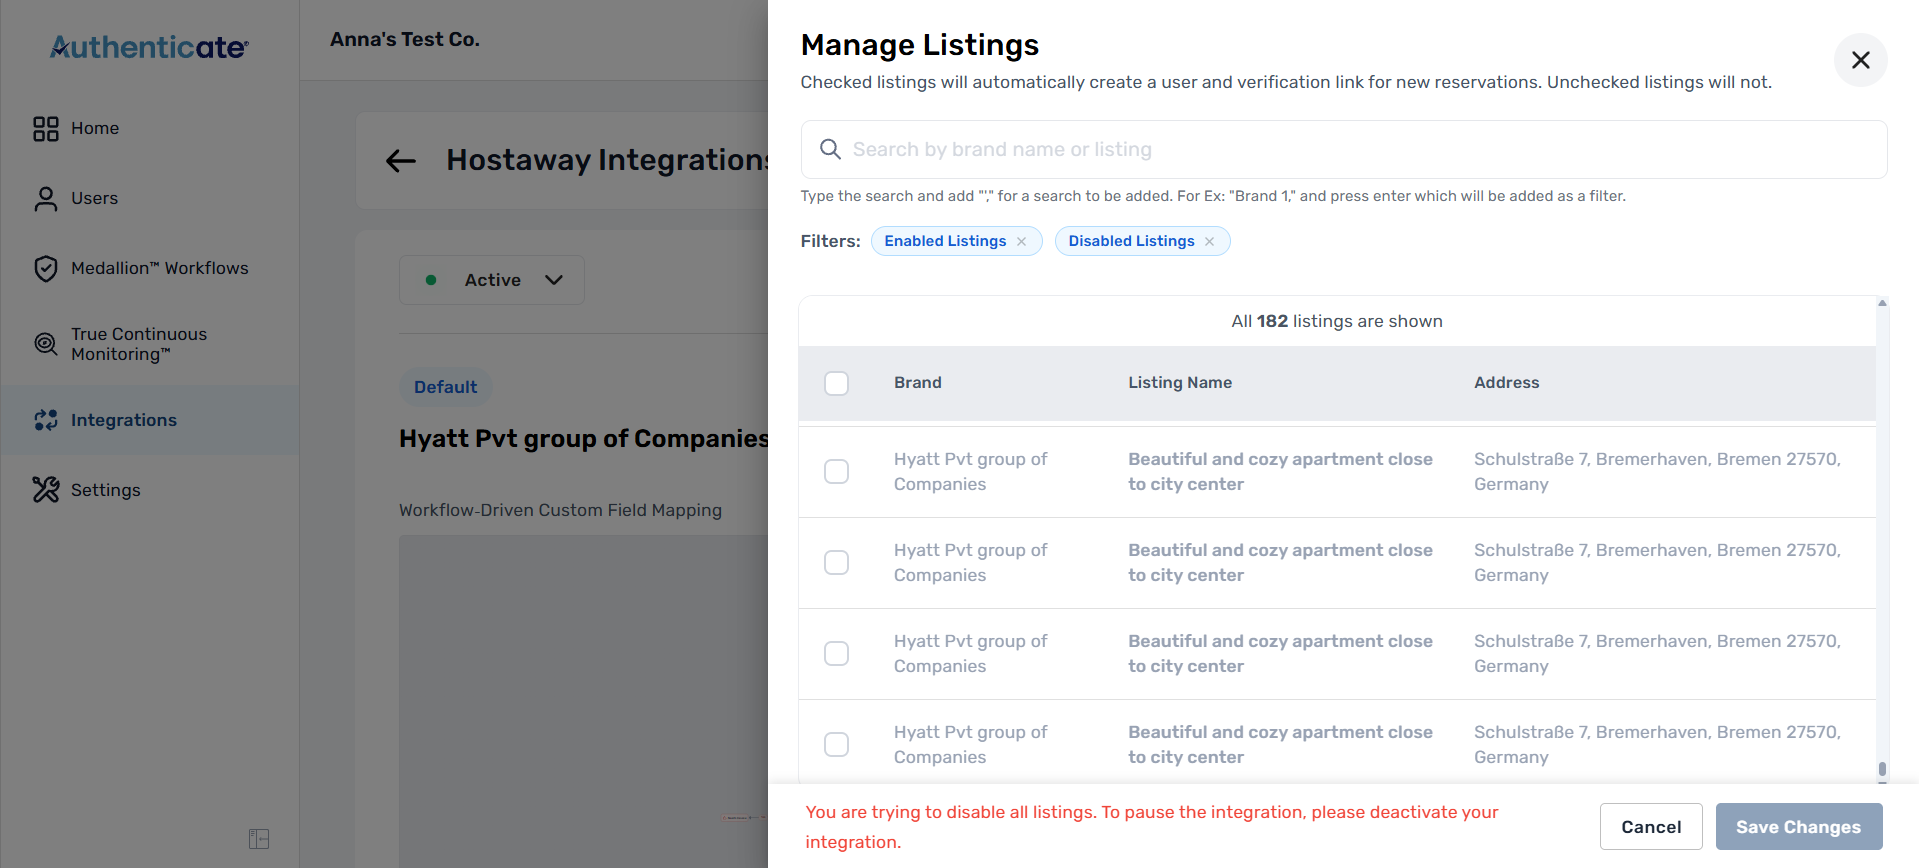Screen dimensions: 1919x868
Task: Click the Anna's Test Co. company name
Action: tap(405, 39)
